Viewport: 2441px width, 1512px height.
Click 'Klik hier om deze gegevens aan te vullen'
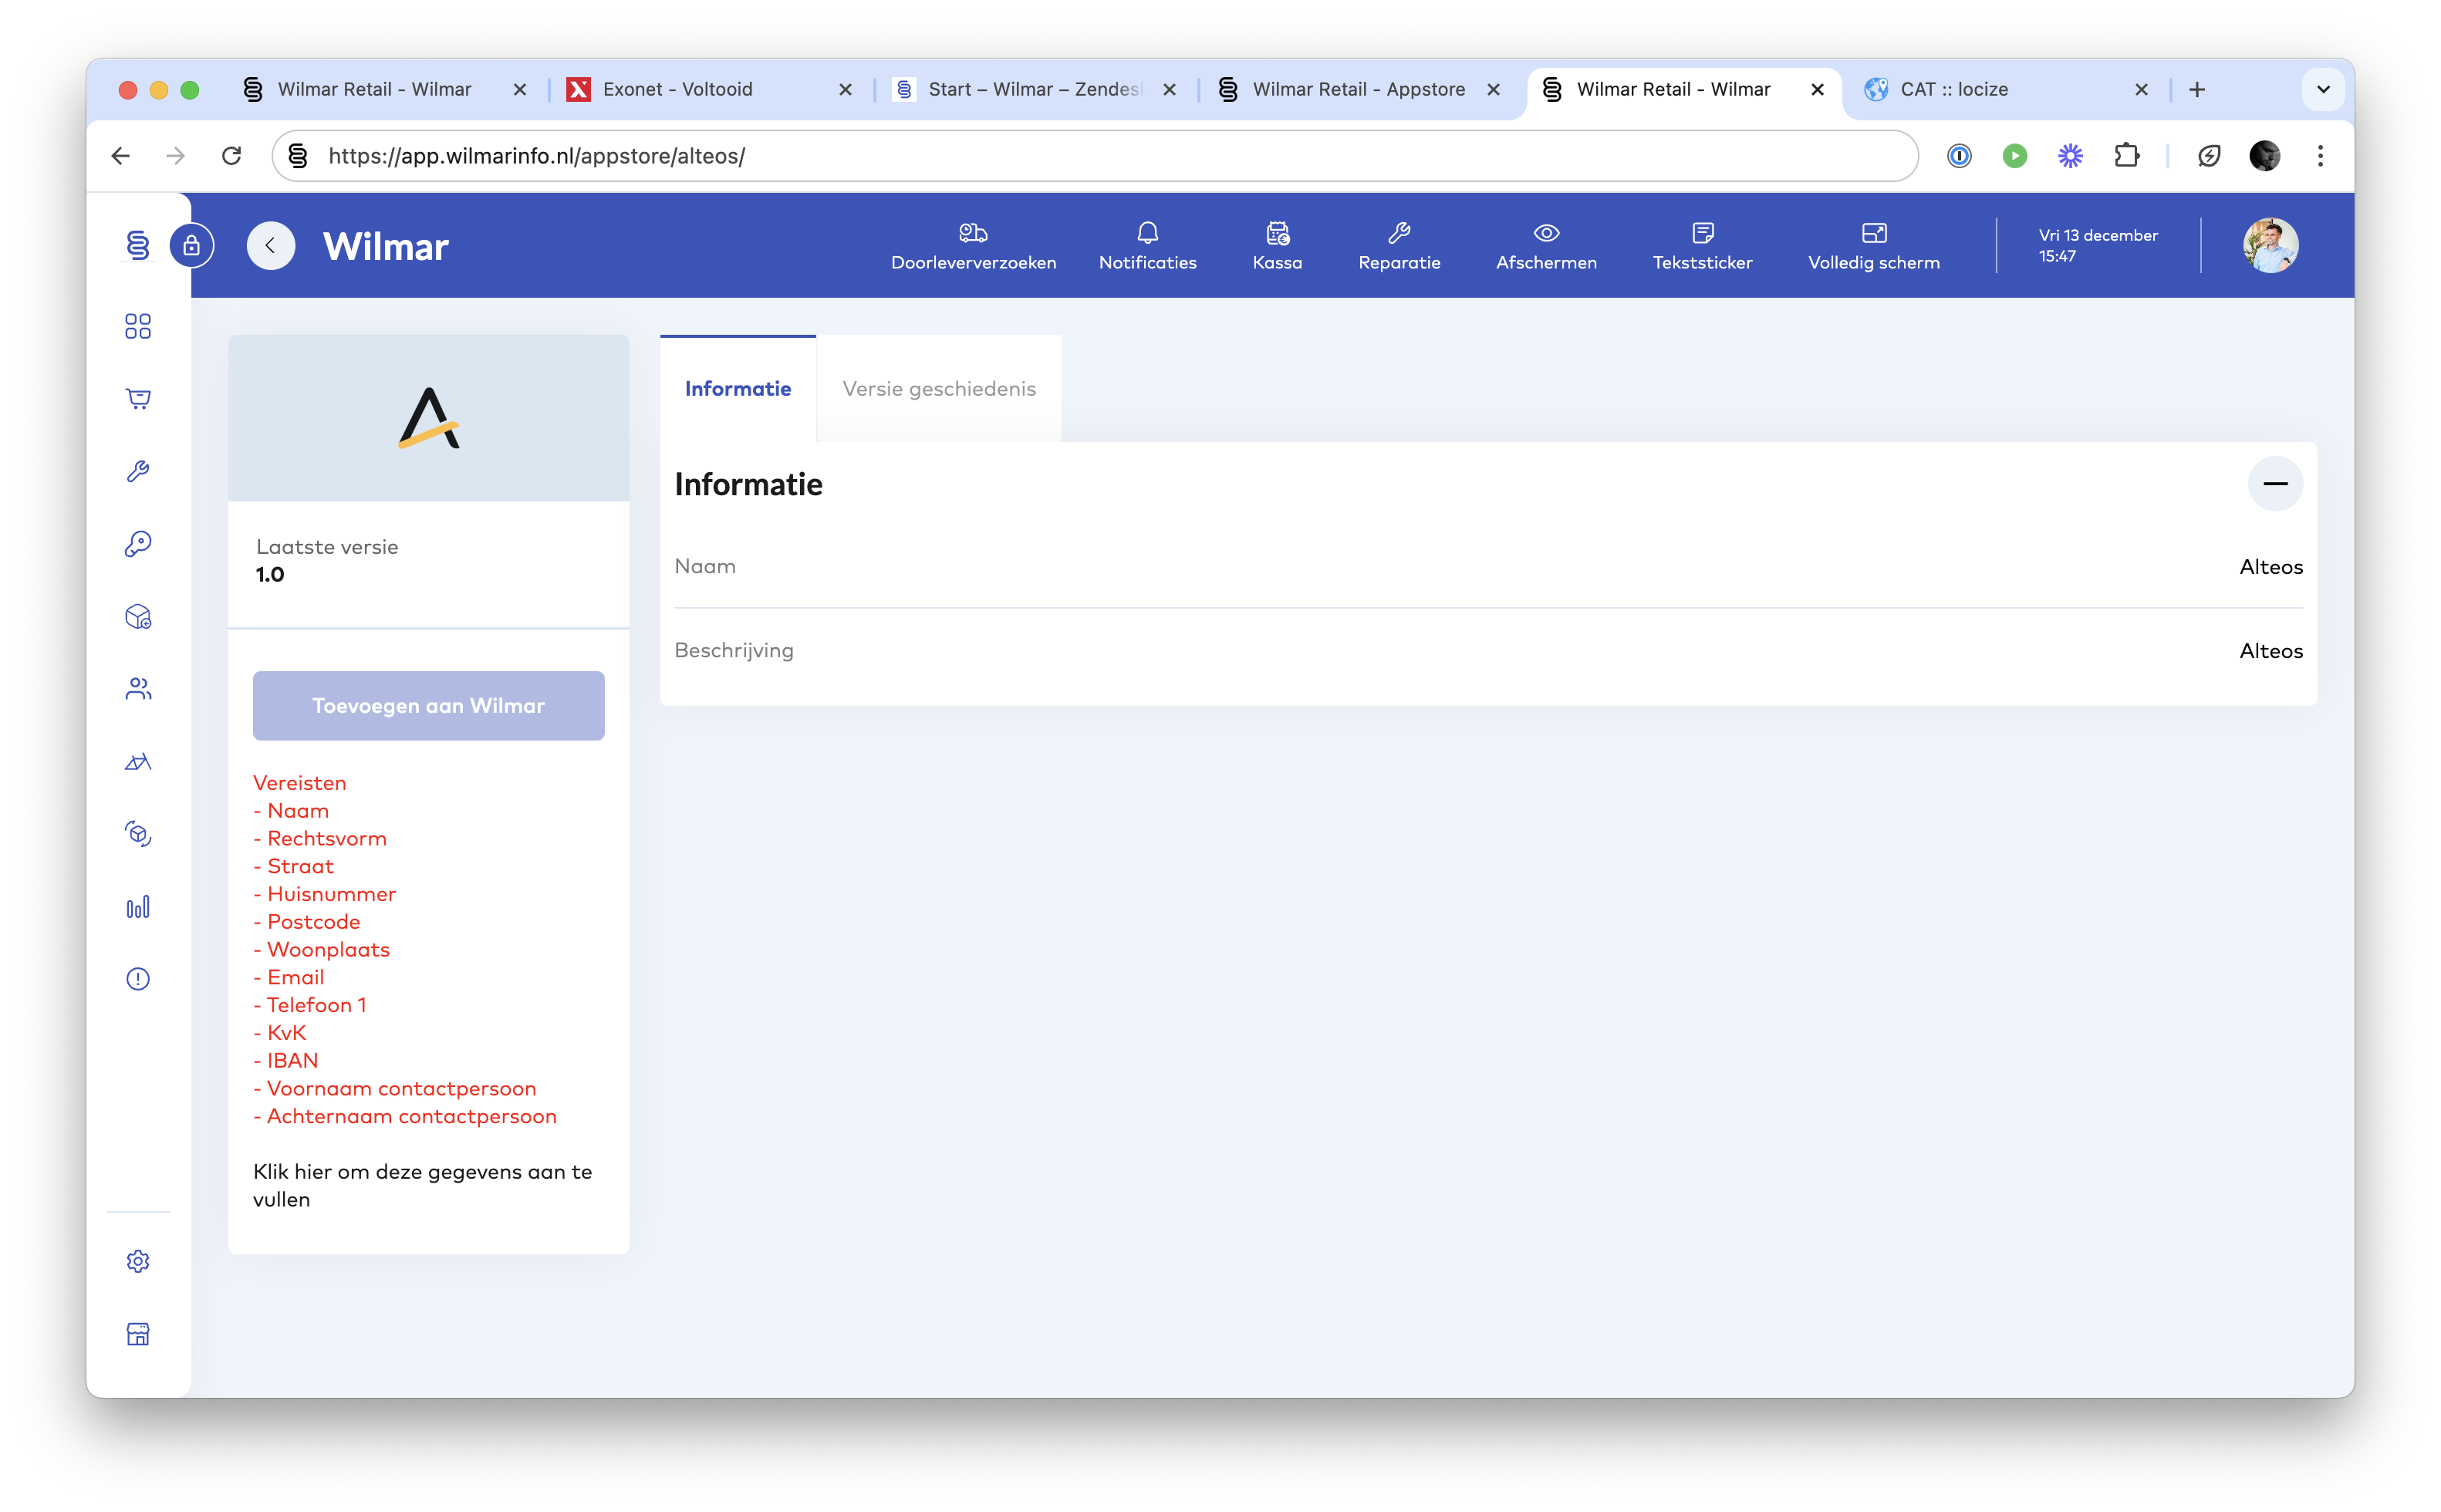[x=422, y=1185]
